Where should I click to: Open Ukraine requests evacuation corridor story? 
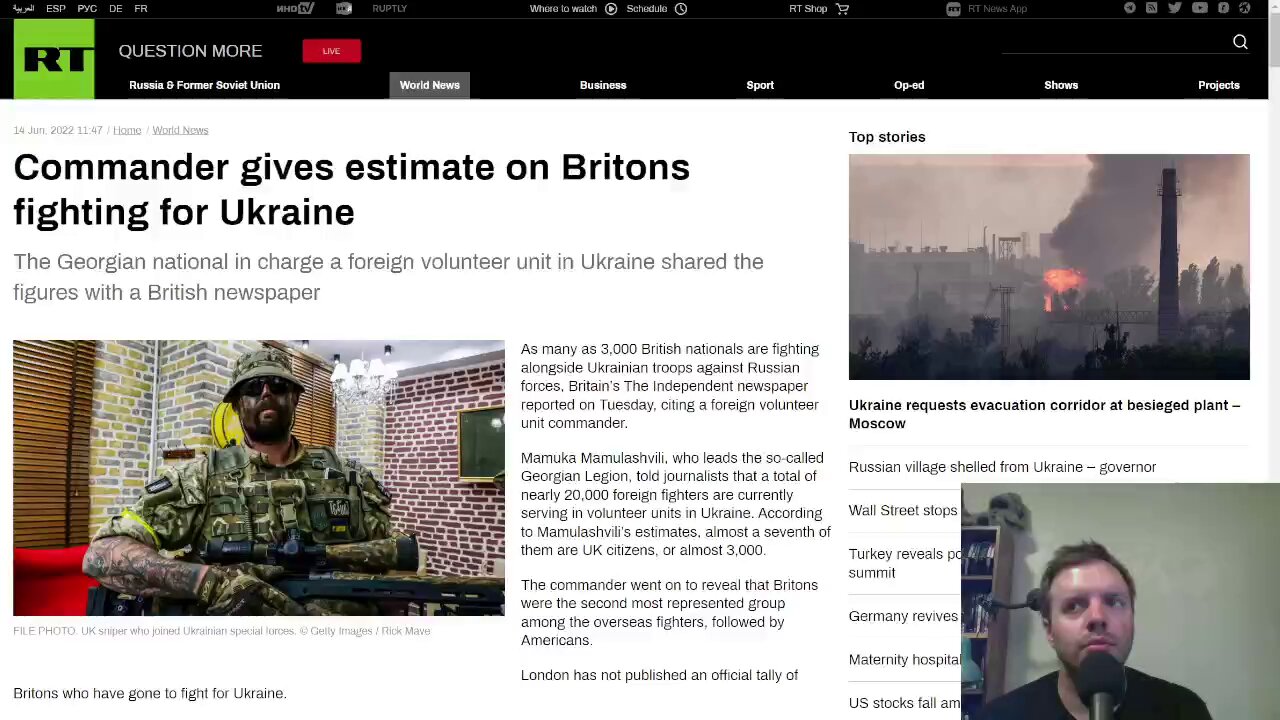(x=1044, y=414)
